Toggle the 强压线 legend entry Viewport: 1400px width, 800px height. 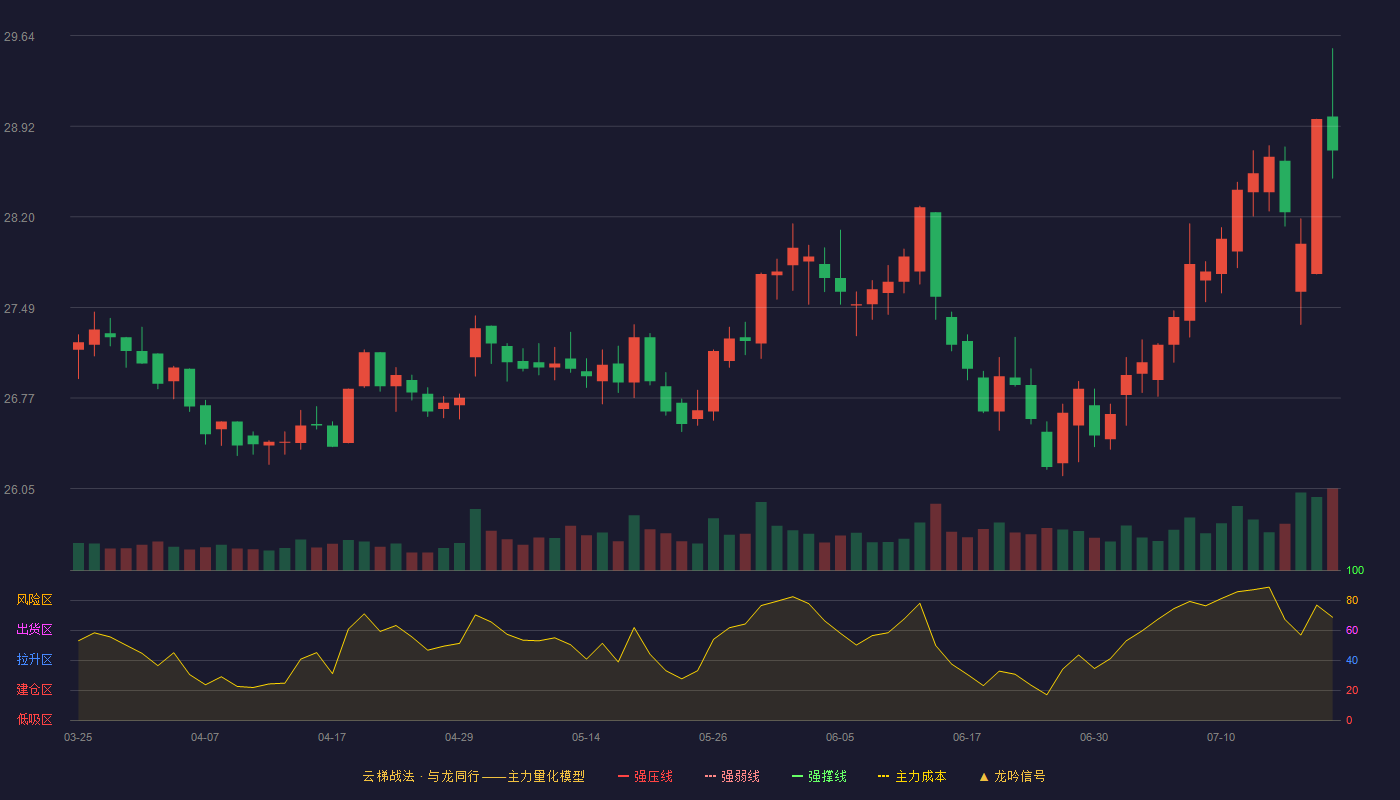645,776
